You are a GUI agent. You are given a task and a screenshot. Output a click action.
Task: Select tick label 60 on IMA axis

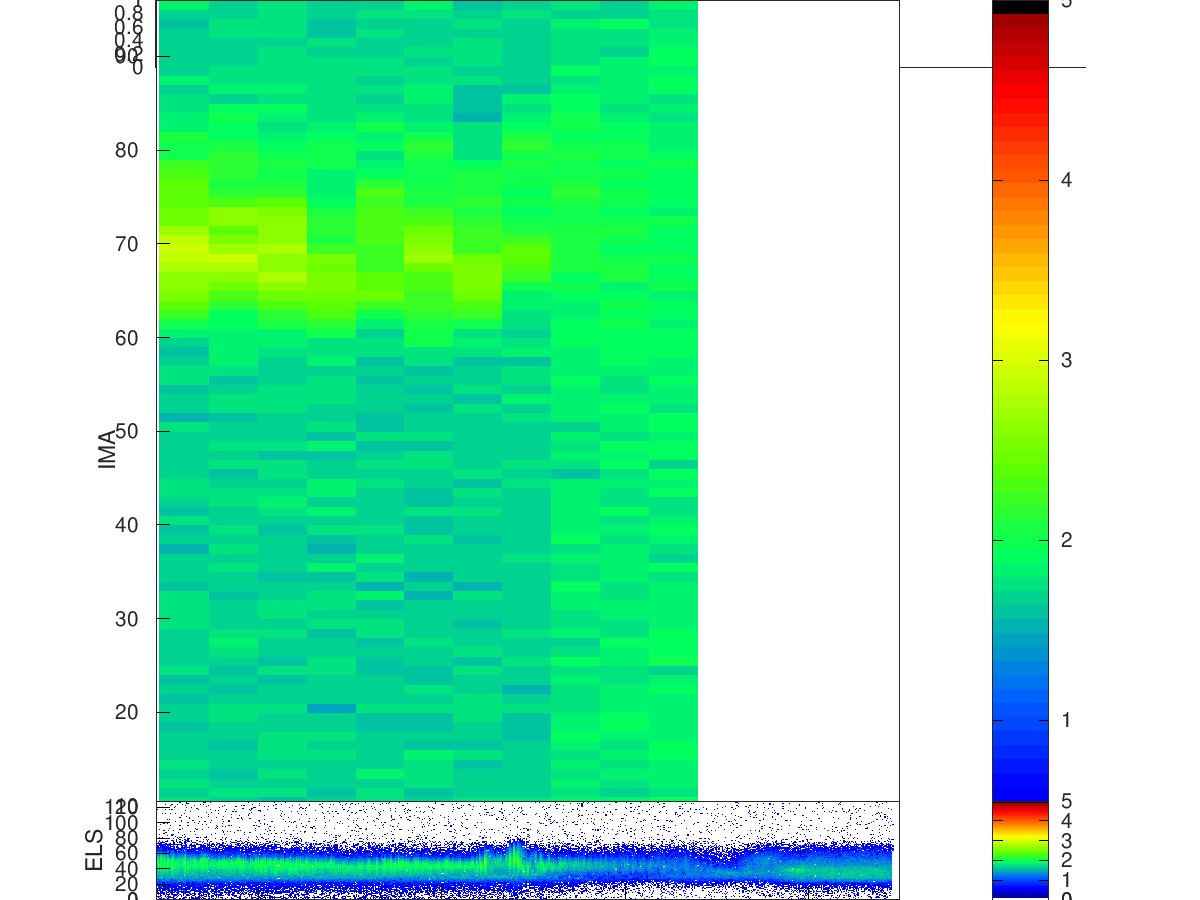(127, 338)
